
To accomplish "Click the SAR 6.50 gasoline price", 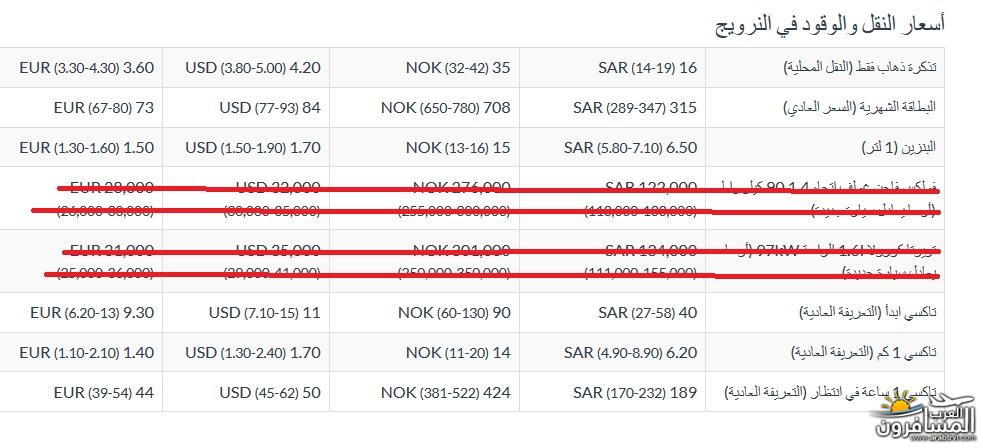I will [x=630, y=148].
